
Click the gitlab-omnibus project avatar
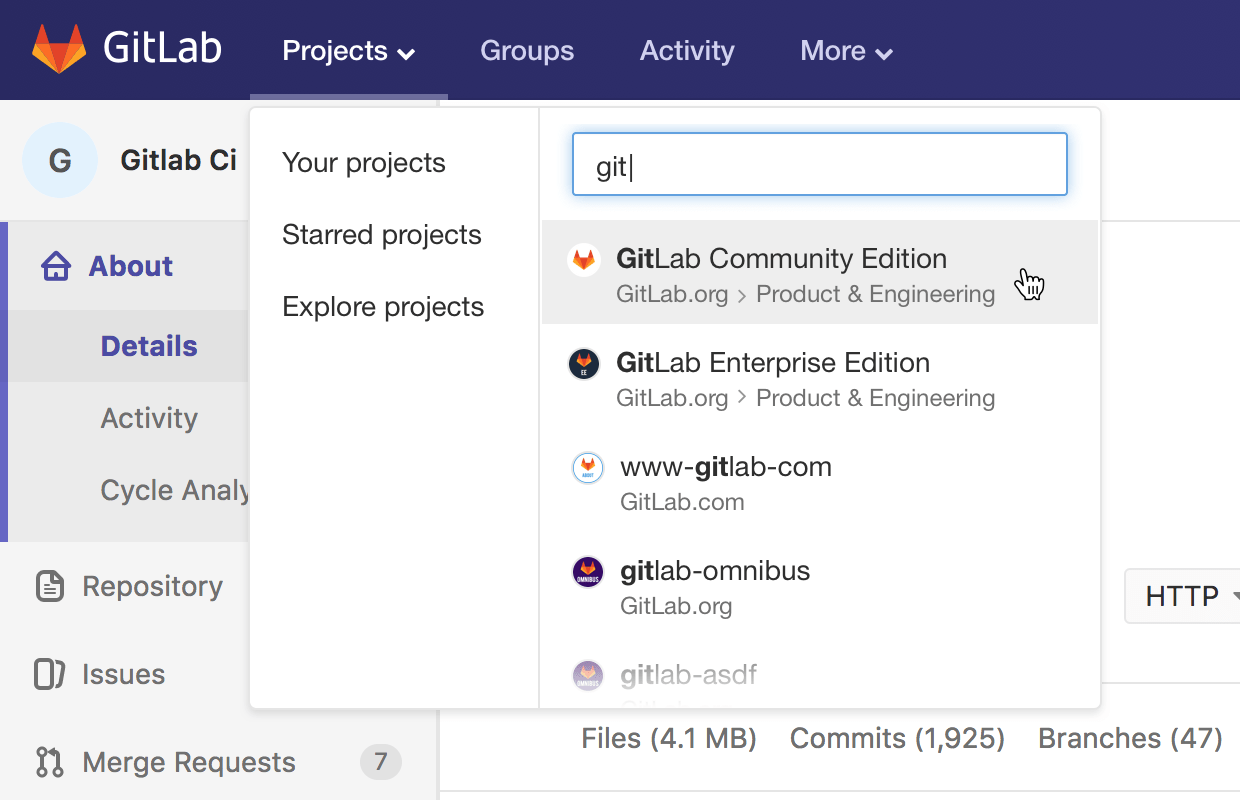pos(588,572)
